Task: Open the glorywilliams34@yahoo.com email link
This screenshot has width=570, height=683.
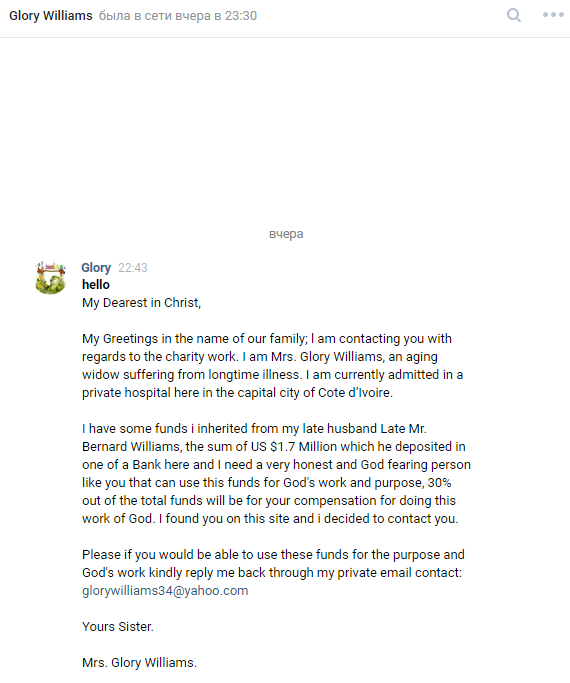Action: [165, 591]
